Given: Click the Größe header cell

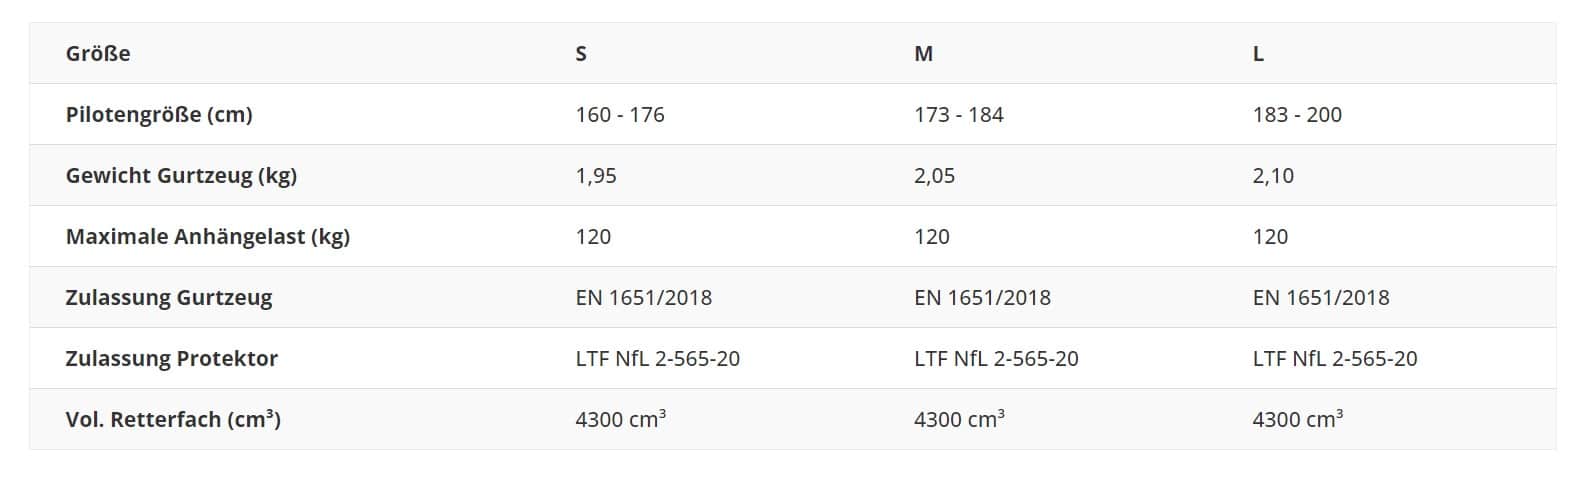Looking at the screenshot, I should pyautogui.click(x=98, y=54).
